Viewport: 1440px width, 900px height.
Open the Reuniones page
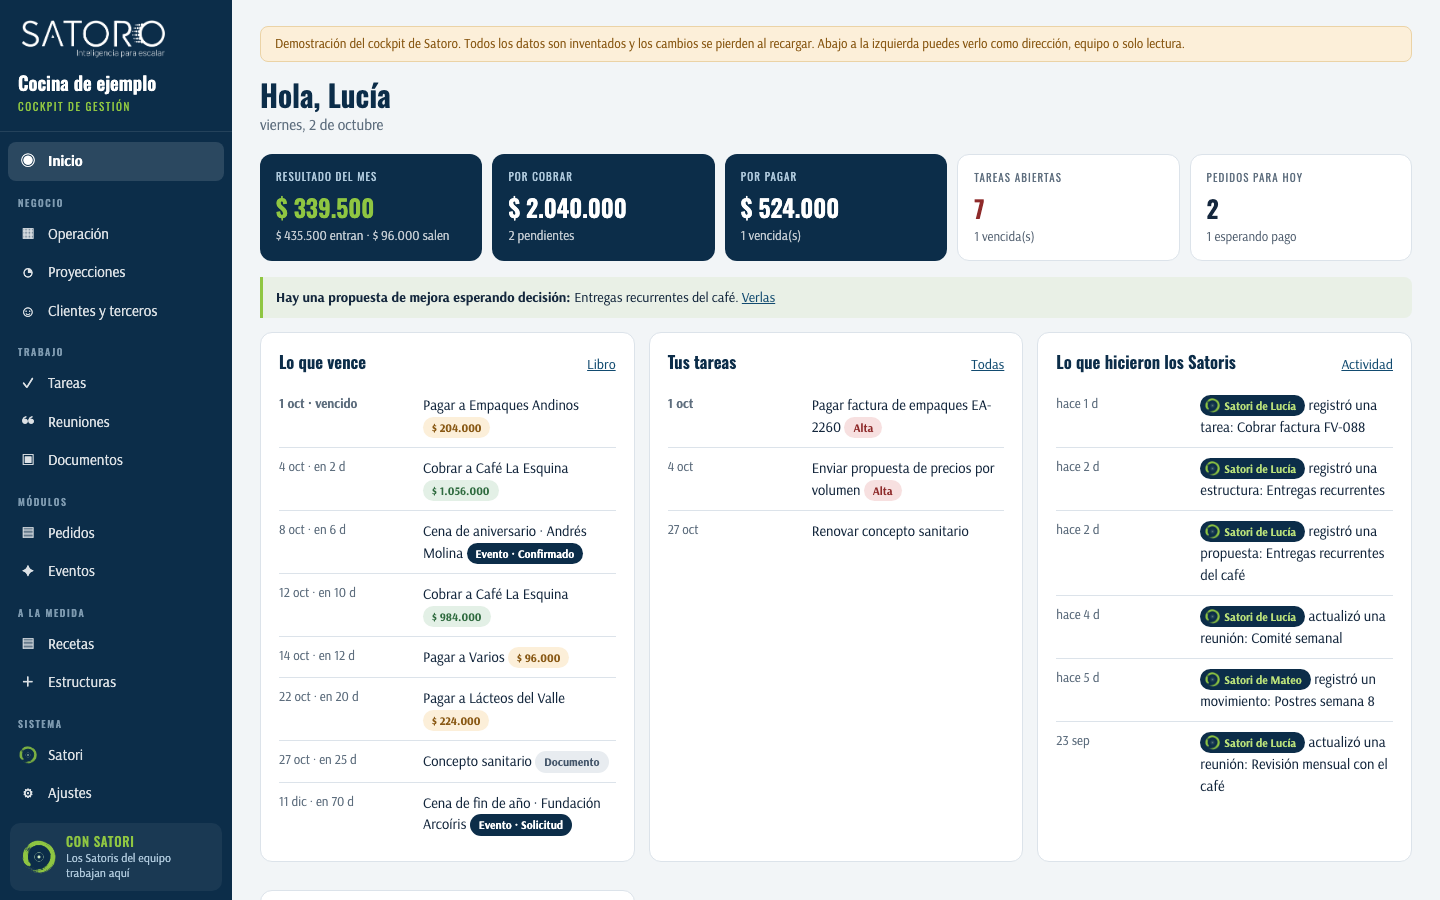click(116, 422)
